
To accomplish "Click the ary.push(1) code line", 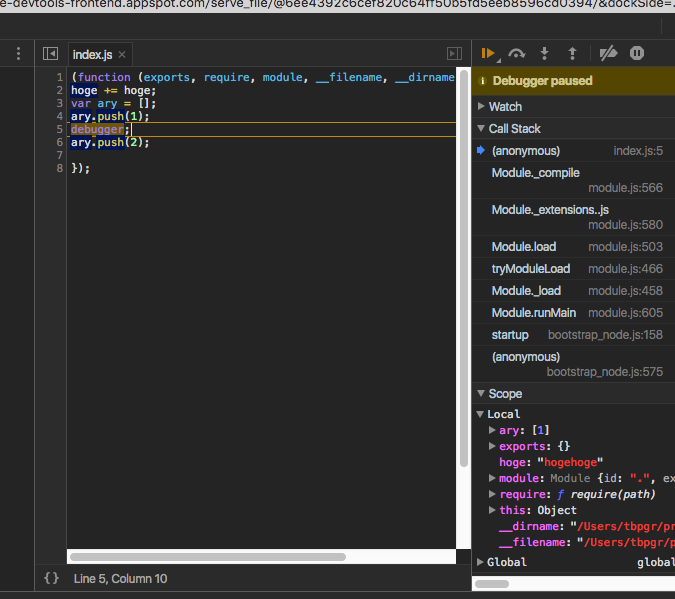I will click(x=110, y=116).
